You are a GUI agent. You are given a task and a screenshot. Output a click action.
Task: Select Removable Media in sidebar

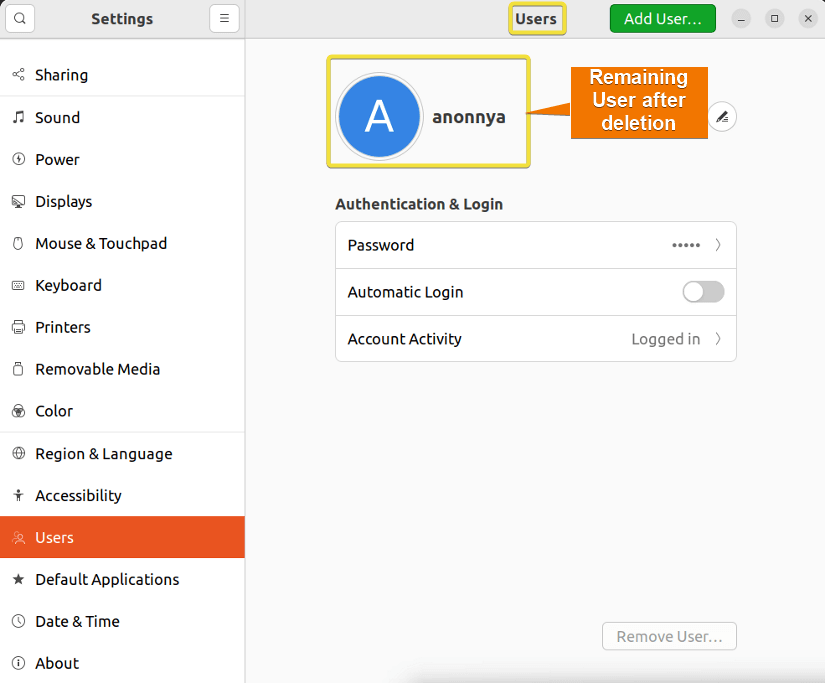pos(122,369)
